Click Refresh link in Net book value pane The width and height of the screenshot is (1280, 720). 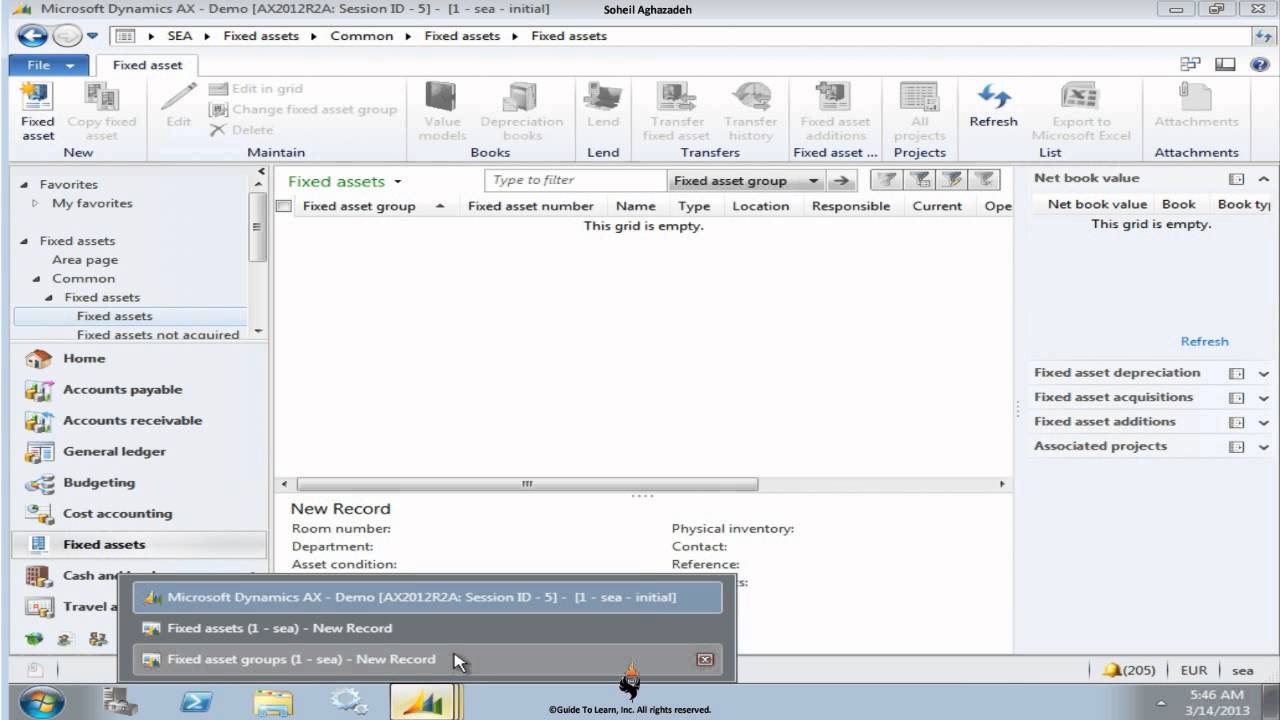point(1204,341)
